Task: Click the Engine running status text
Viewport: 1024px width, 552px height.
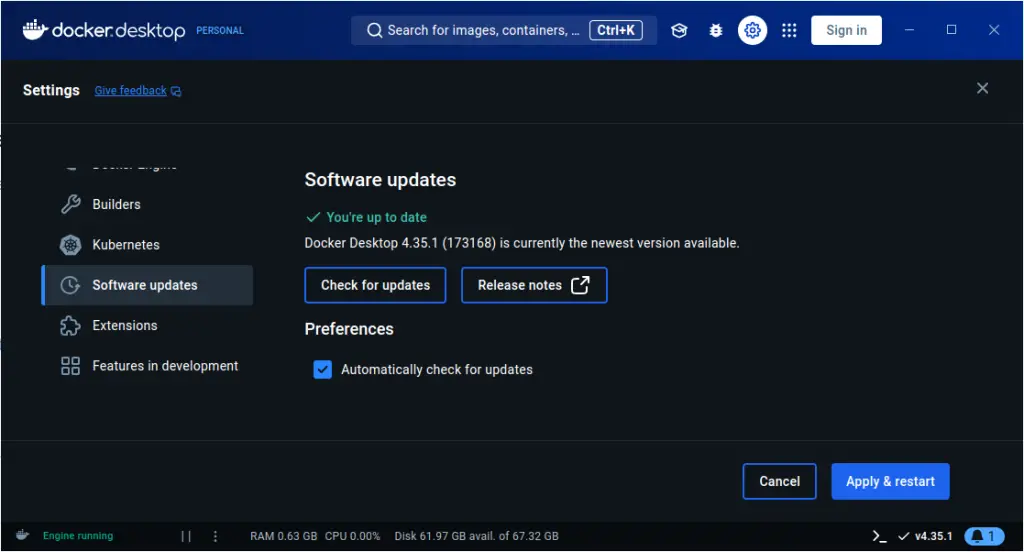Action: pyautogui.click(x=78, y=536)
